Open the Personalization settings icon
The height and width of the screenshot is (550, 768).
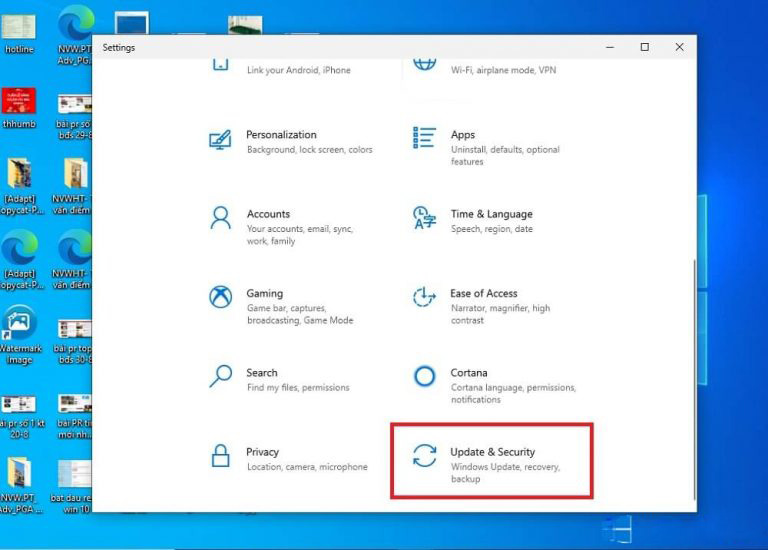pos(220,140)
